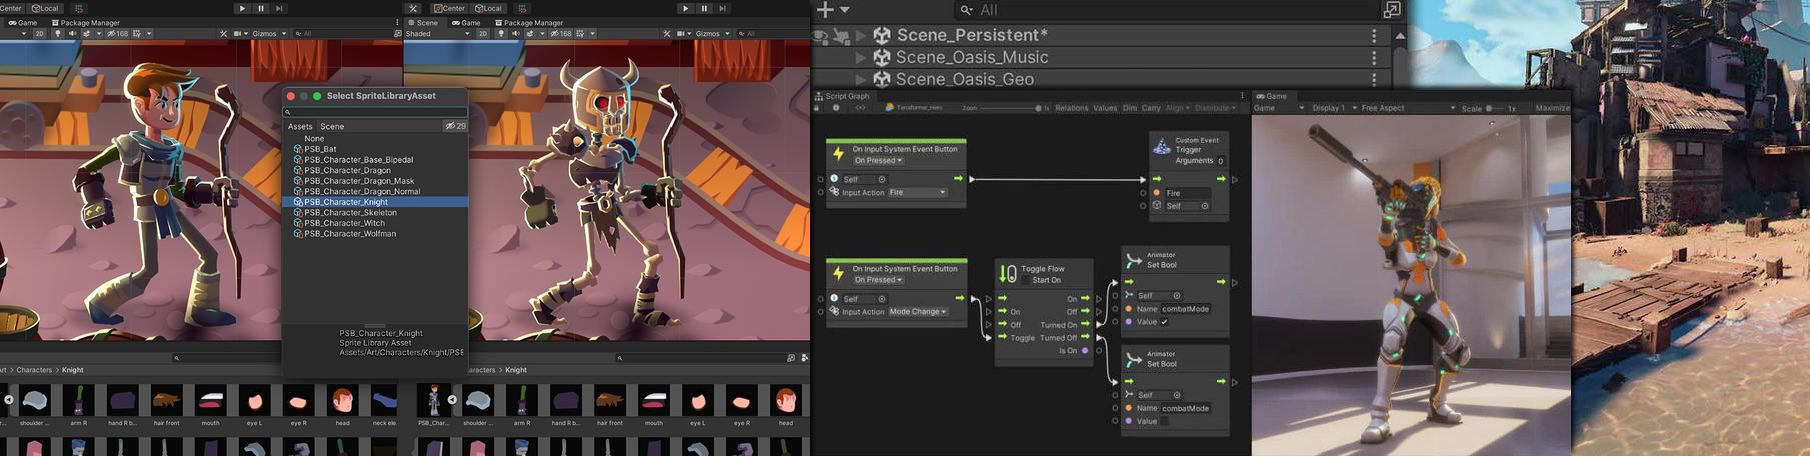This screenshot has width=1810, height=456.
Task: Switch to the Scene tab in the SpriteLibraryAsset picker
Action: coord(332,126)
